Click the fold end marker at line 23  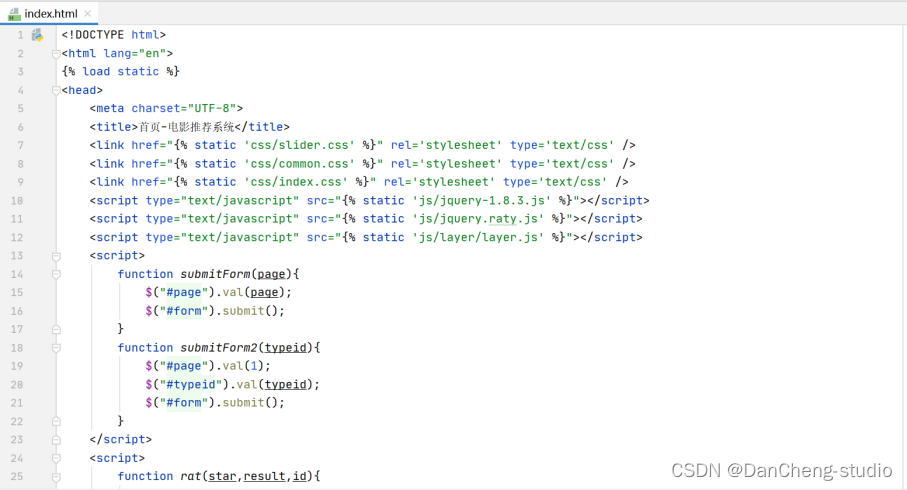[56, 440]
